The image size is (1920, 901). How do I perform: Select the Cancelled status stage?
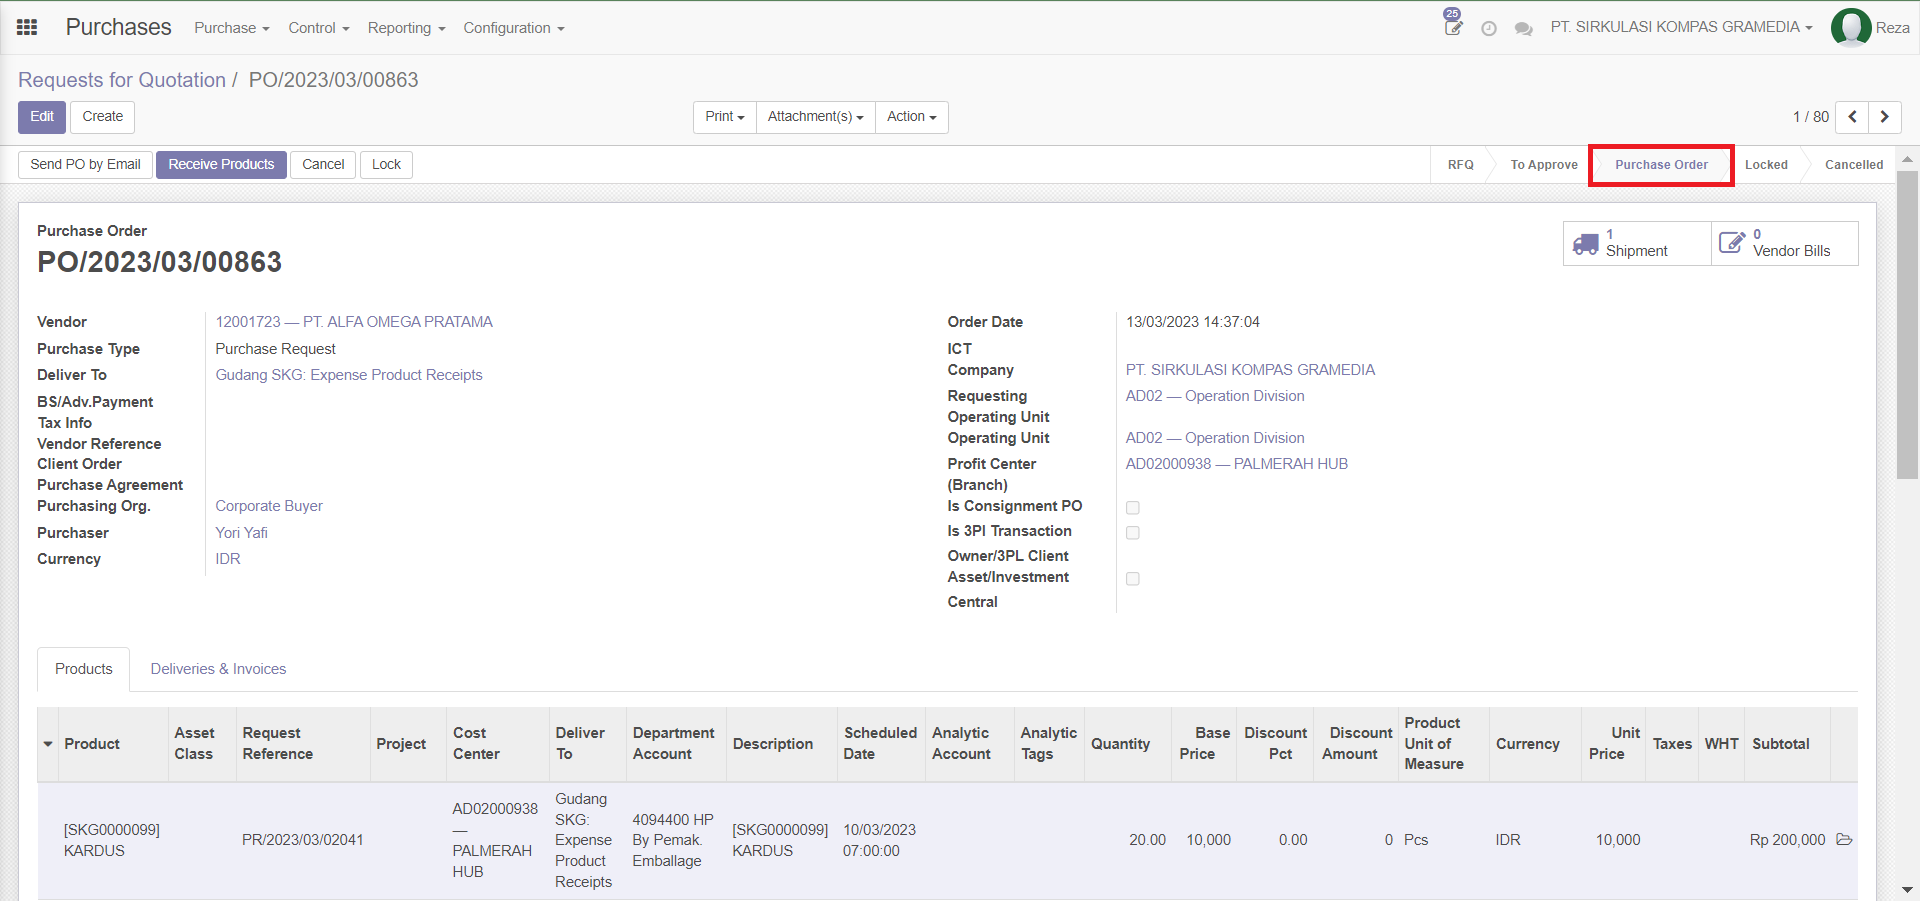pos(1854,165)
